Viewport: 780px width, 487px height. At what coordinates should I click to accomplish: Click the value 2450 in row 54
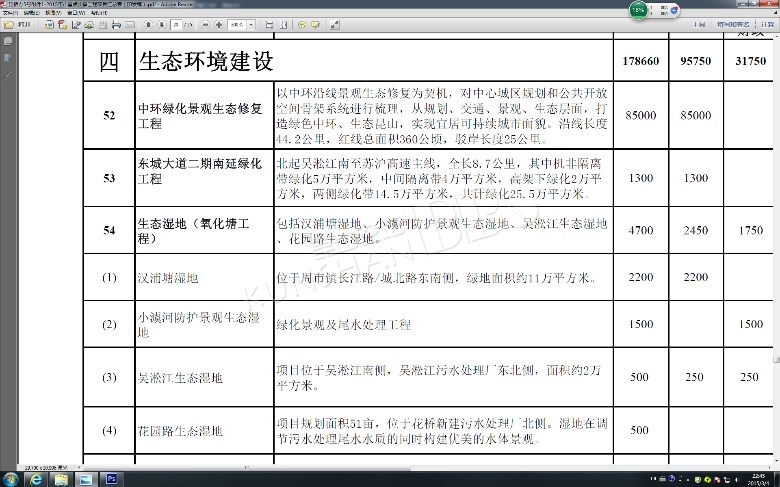click(695, 230)
